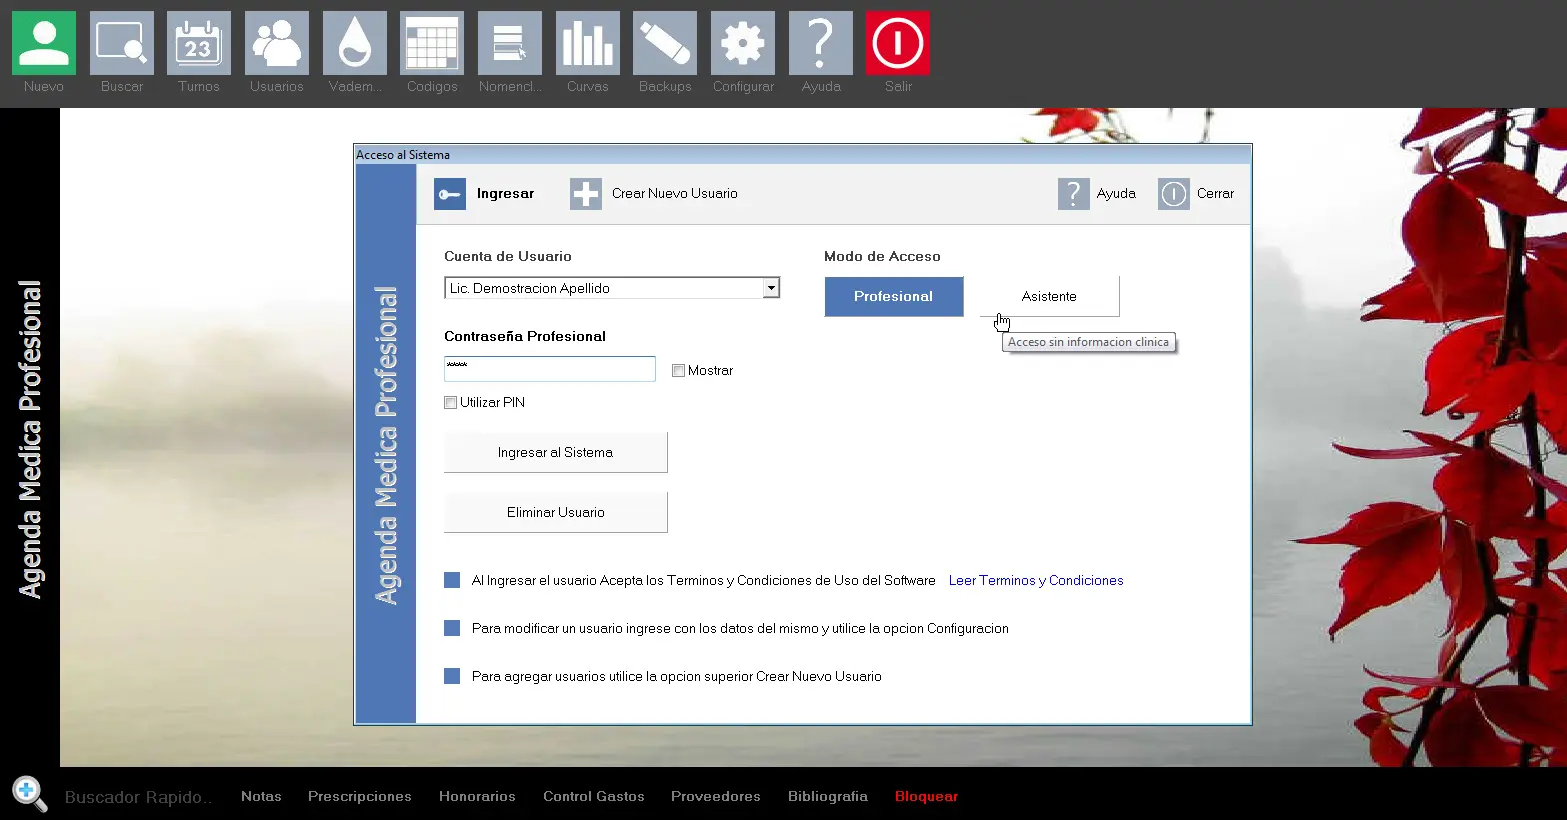Image resolution: width=1567 pixels, height=820 pixels.
Task: Open Honorarios in bottom bar
Action: 477,797
